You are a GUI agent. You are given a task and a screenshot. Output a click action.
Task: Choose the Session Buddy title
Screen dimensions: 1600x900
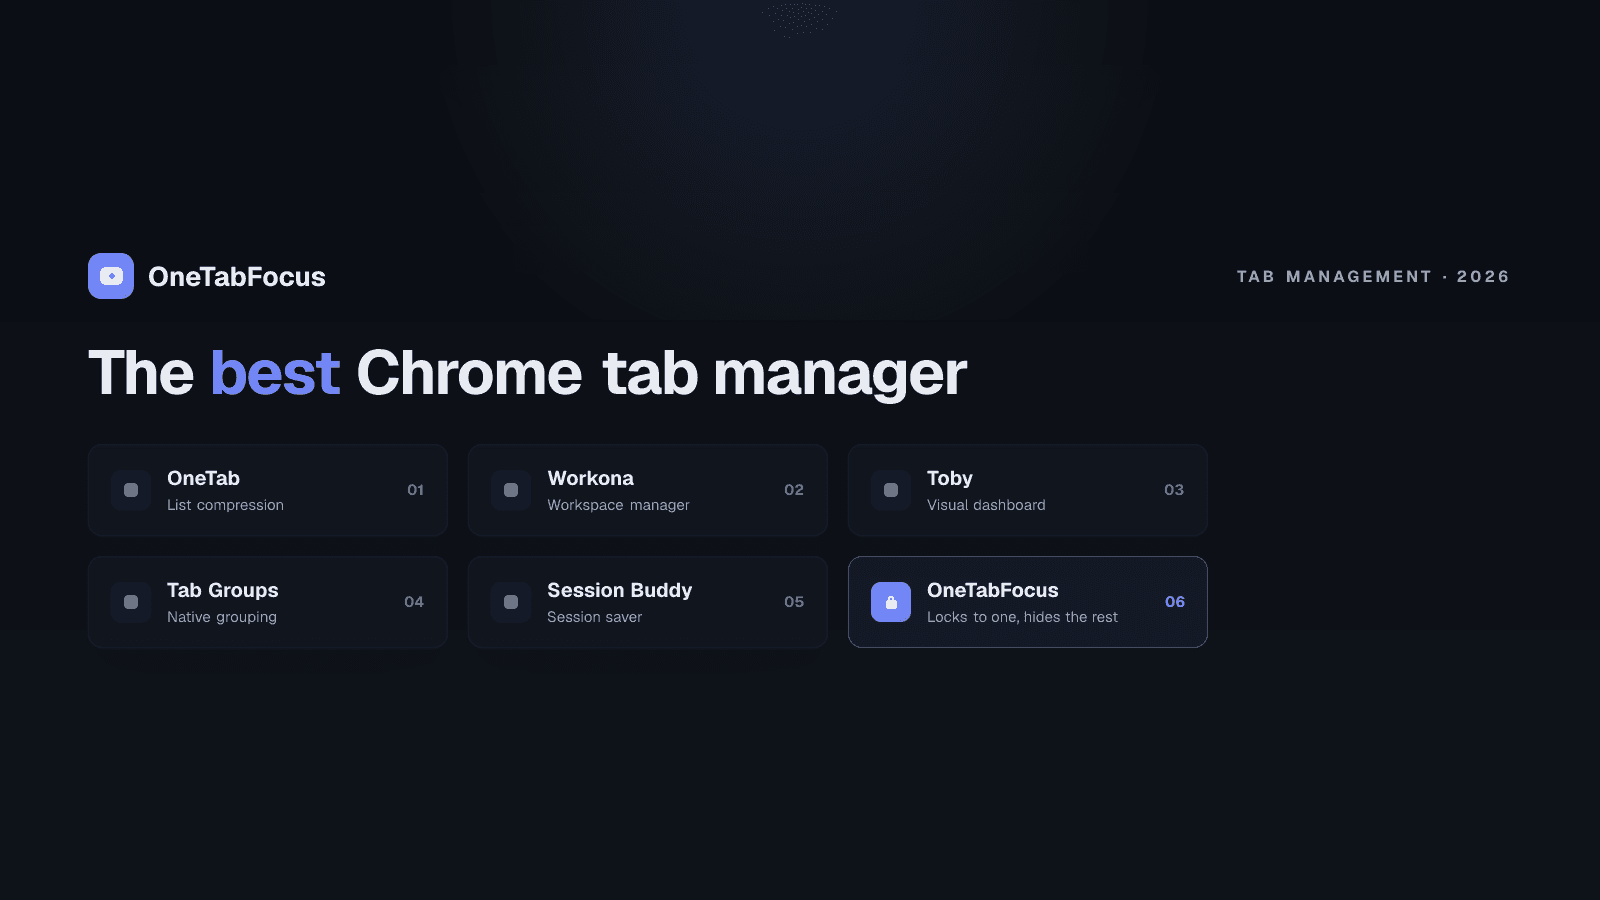[619, 590]
